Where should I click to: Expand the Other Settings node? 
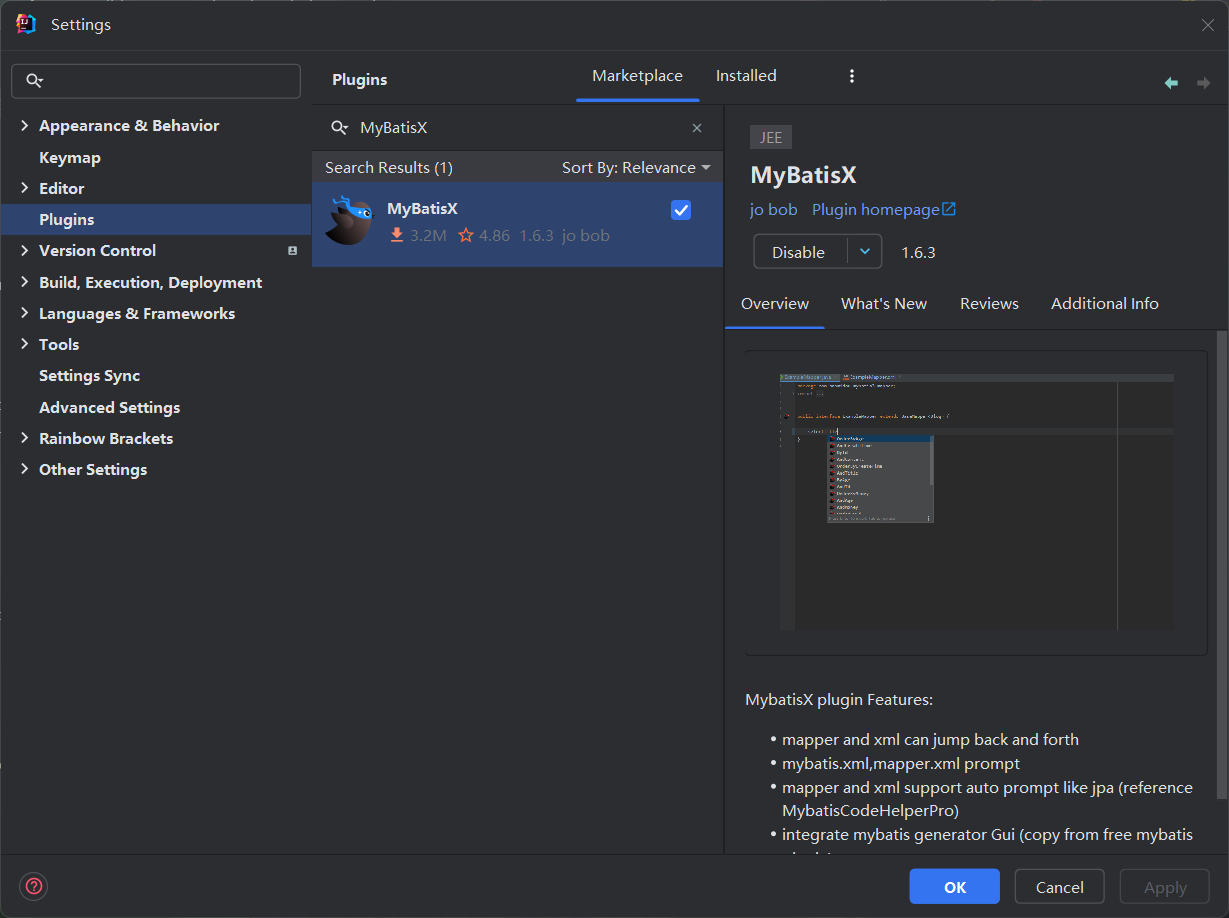click(x=25, y=469)
